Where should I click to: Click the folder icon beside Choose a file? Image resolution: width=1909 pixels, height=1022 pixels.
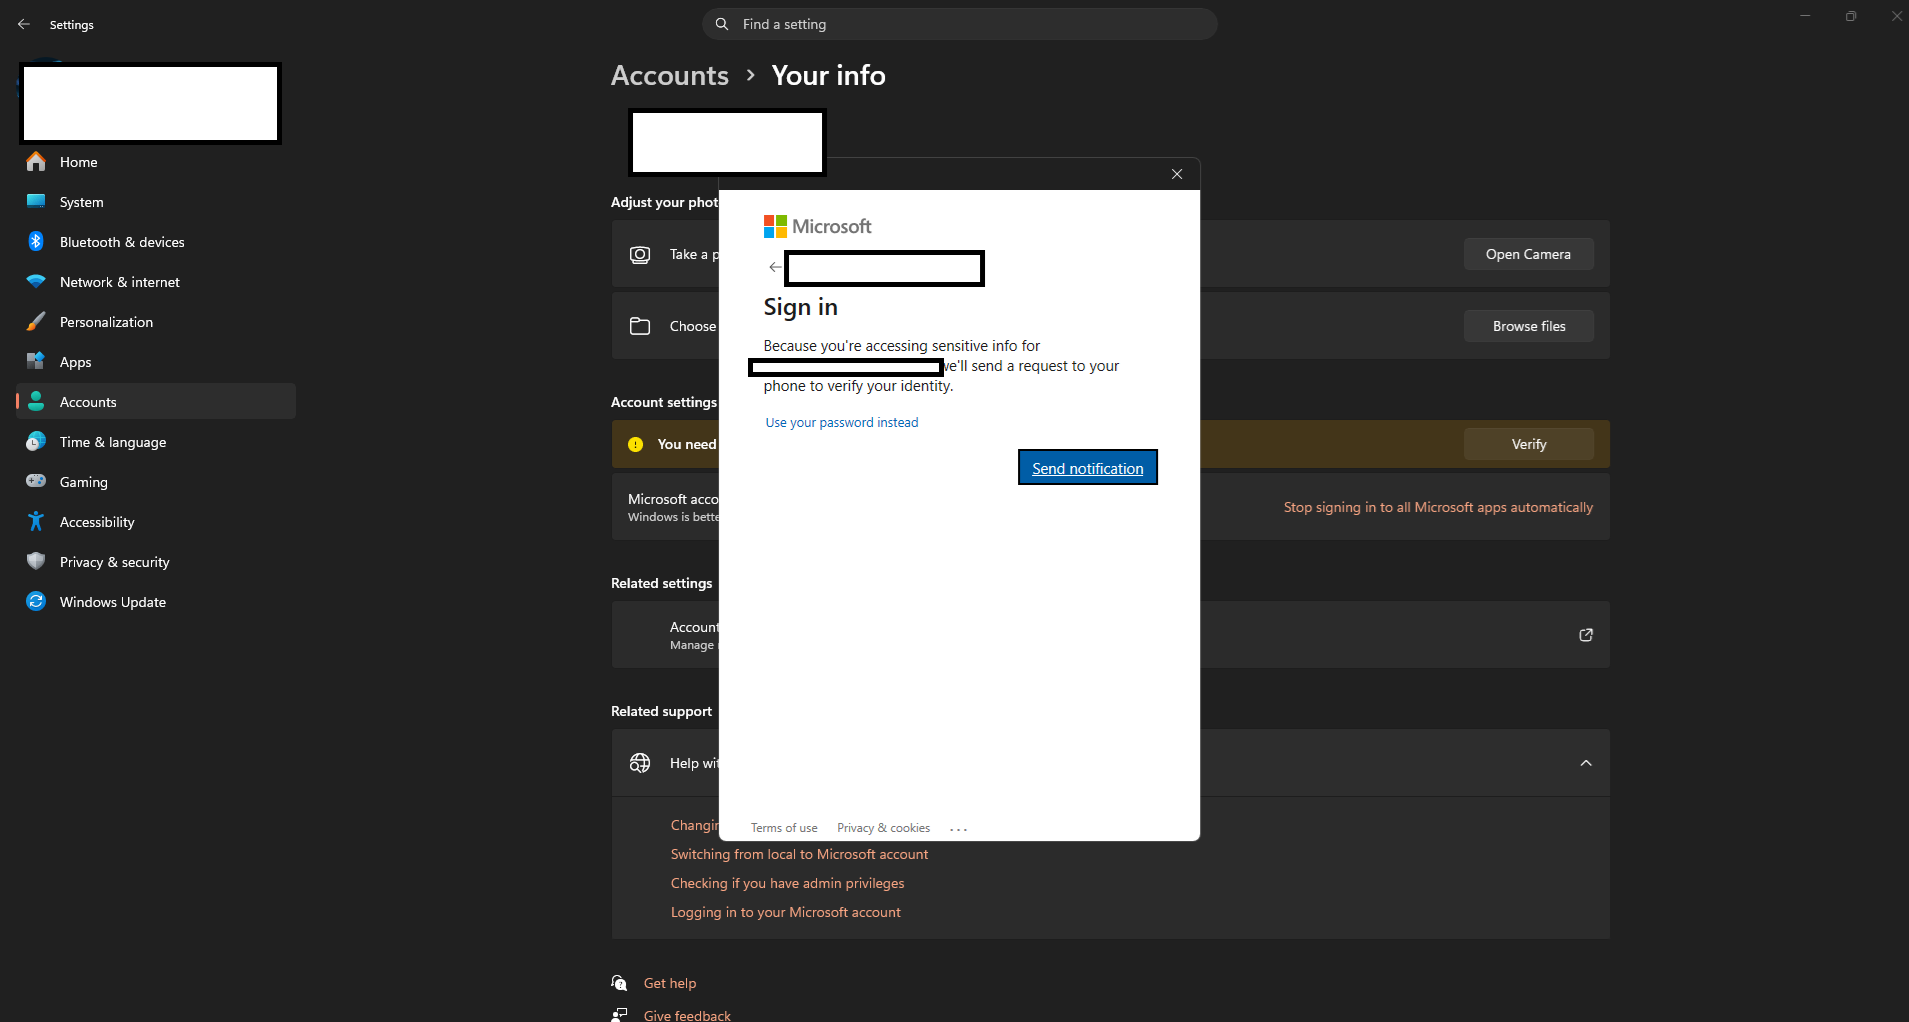[640, 326]
